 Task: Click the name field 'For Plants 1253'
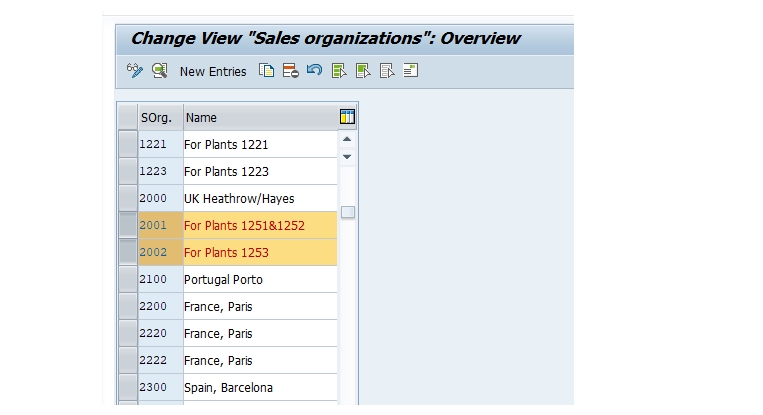(x=260, y=253)
